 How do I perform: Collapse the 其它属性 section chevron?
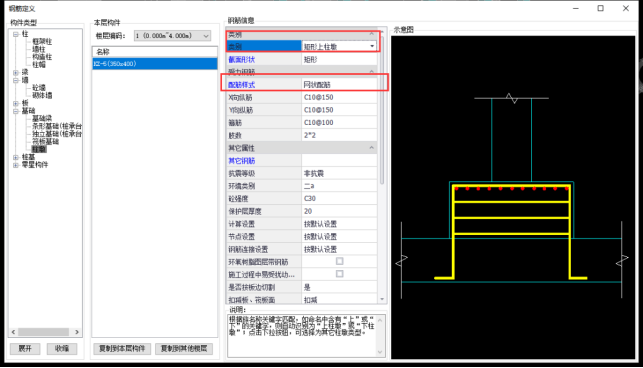pyautogui.click(x=372, y=148)
